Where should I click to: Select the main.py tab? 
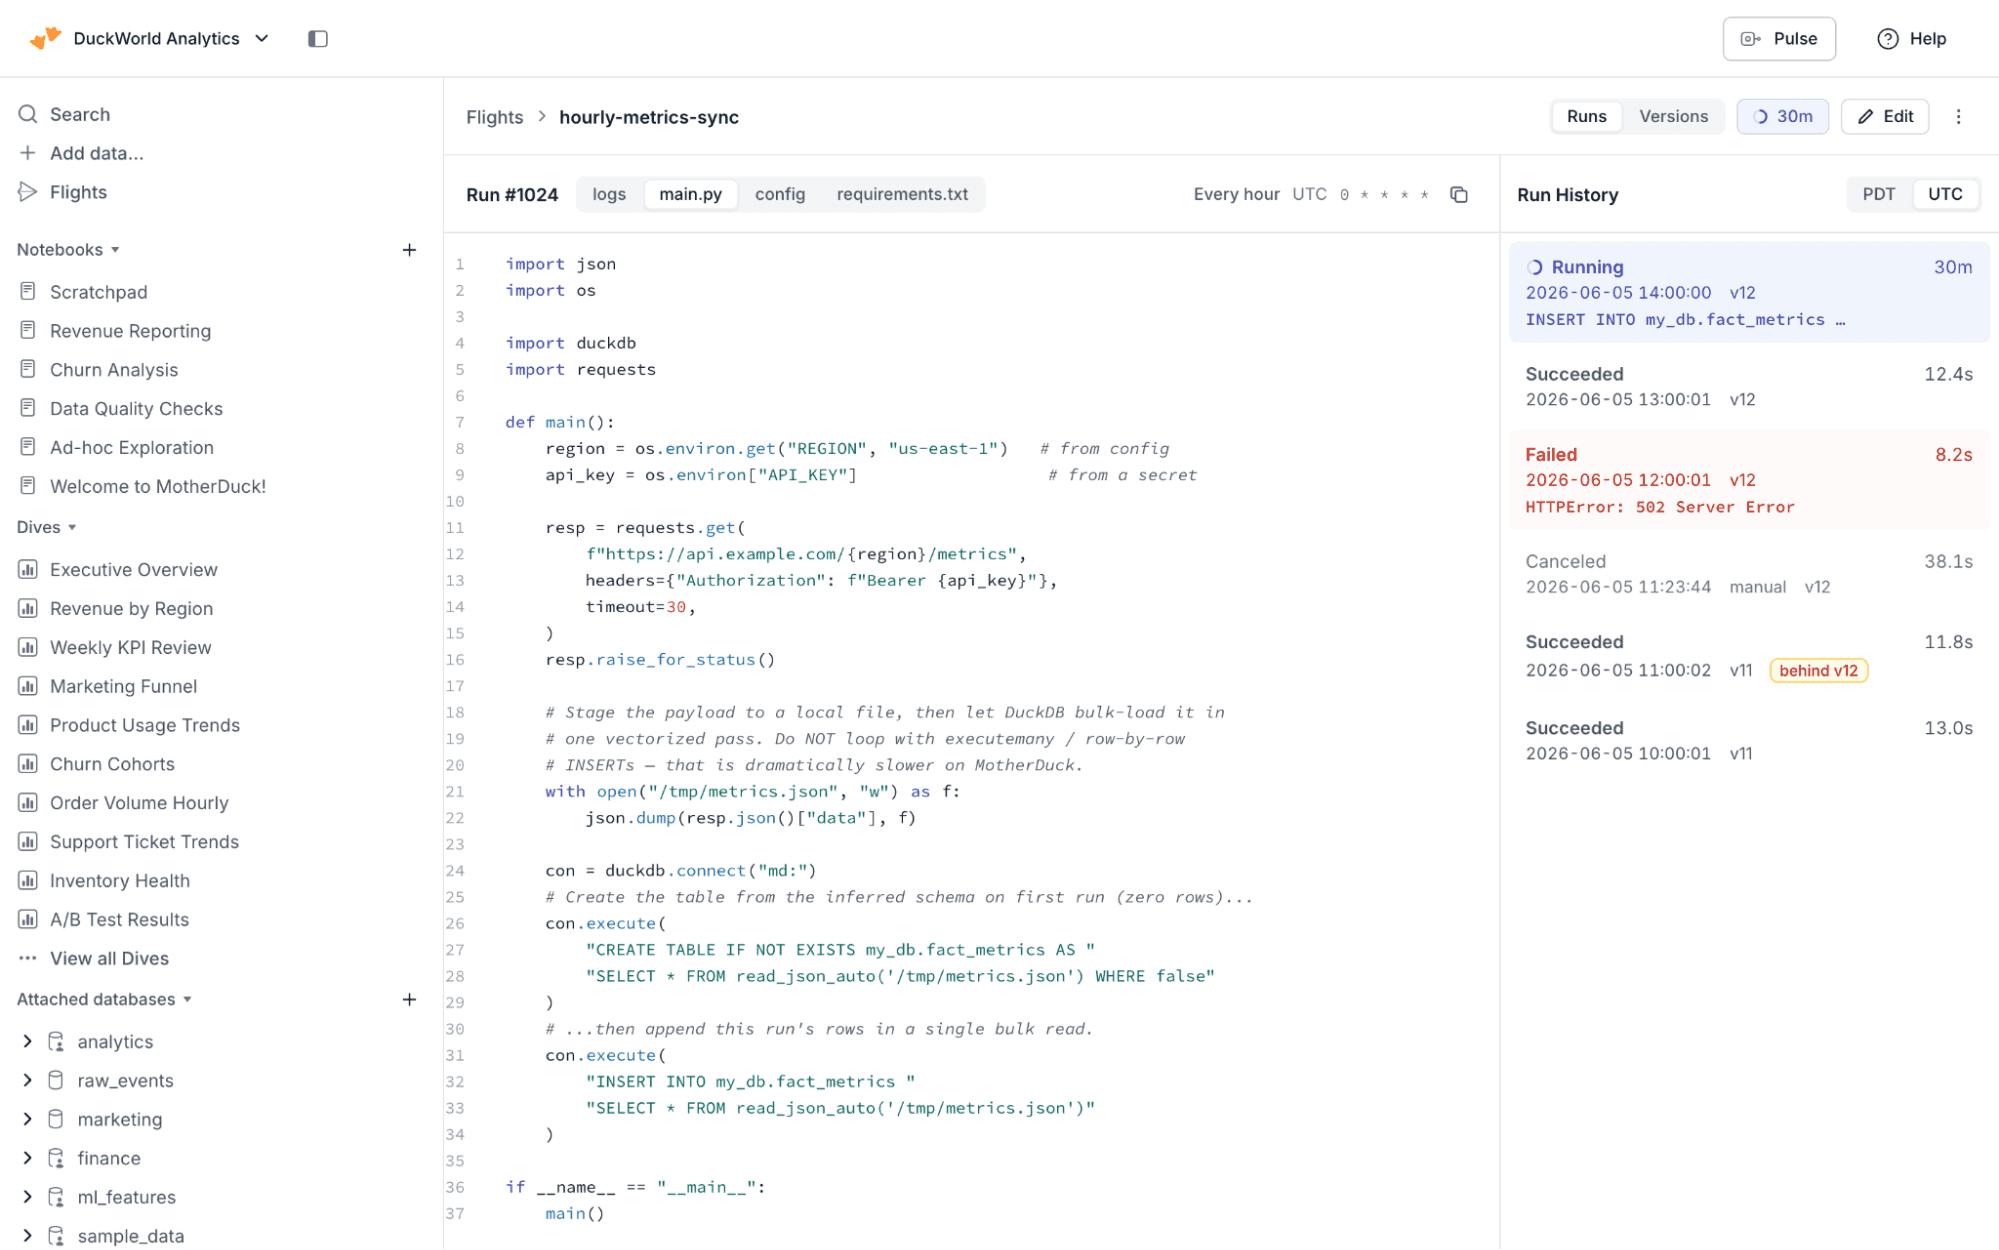[690, 194]
